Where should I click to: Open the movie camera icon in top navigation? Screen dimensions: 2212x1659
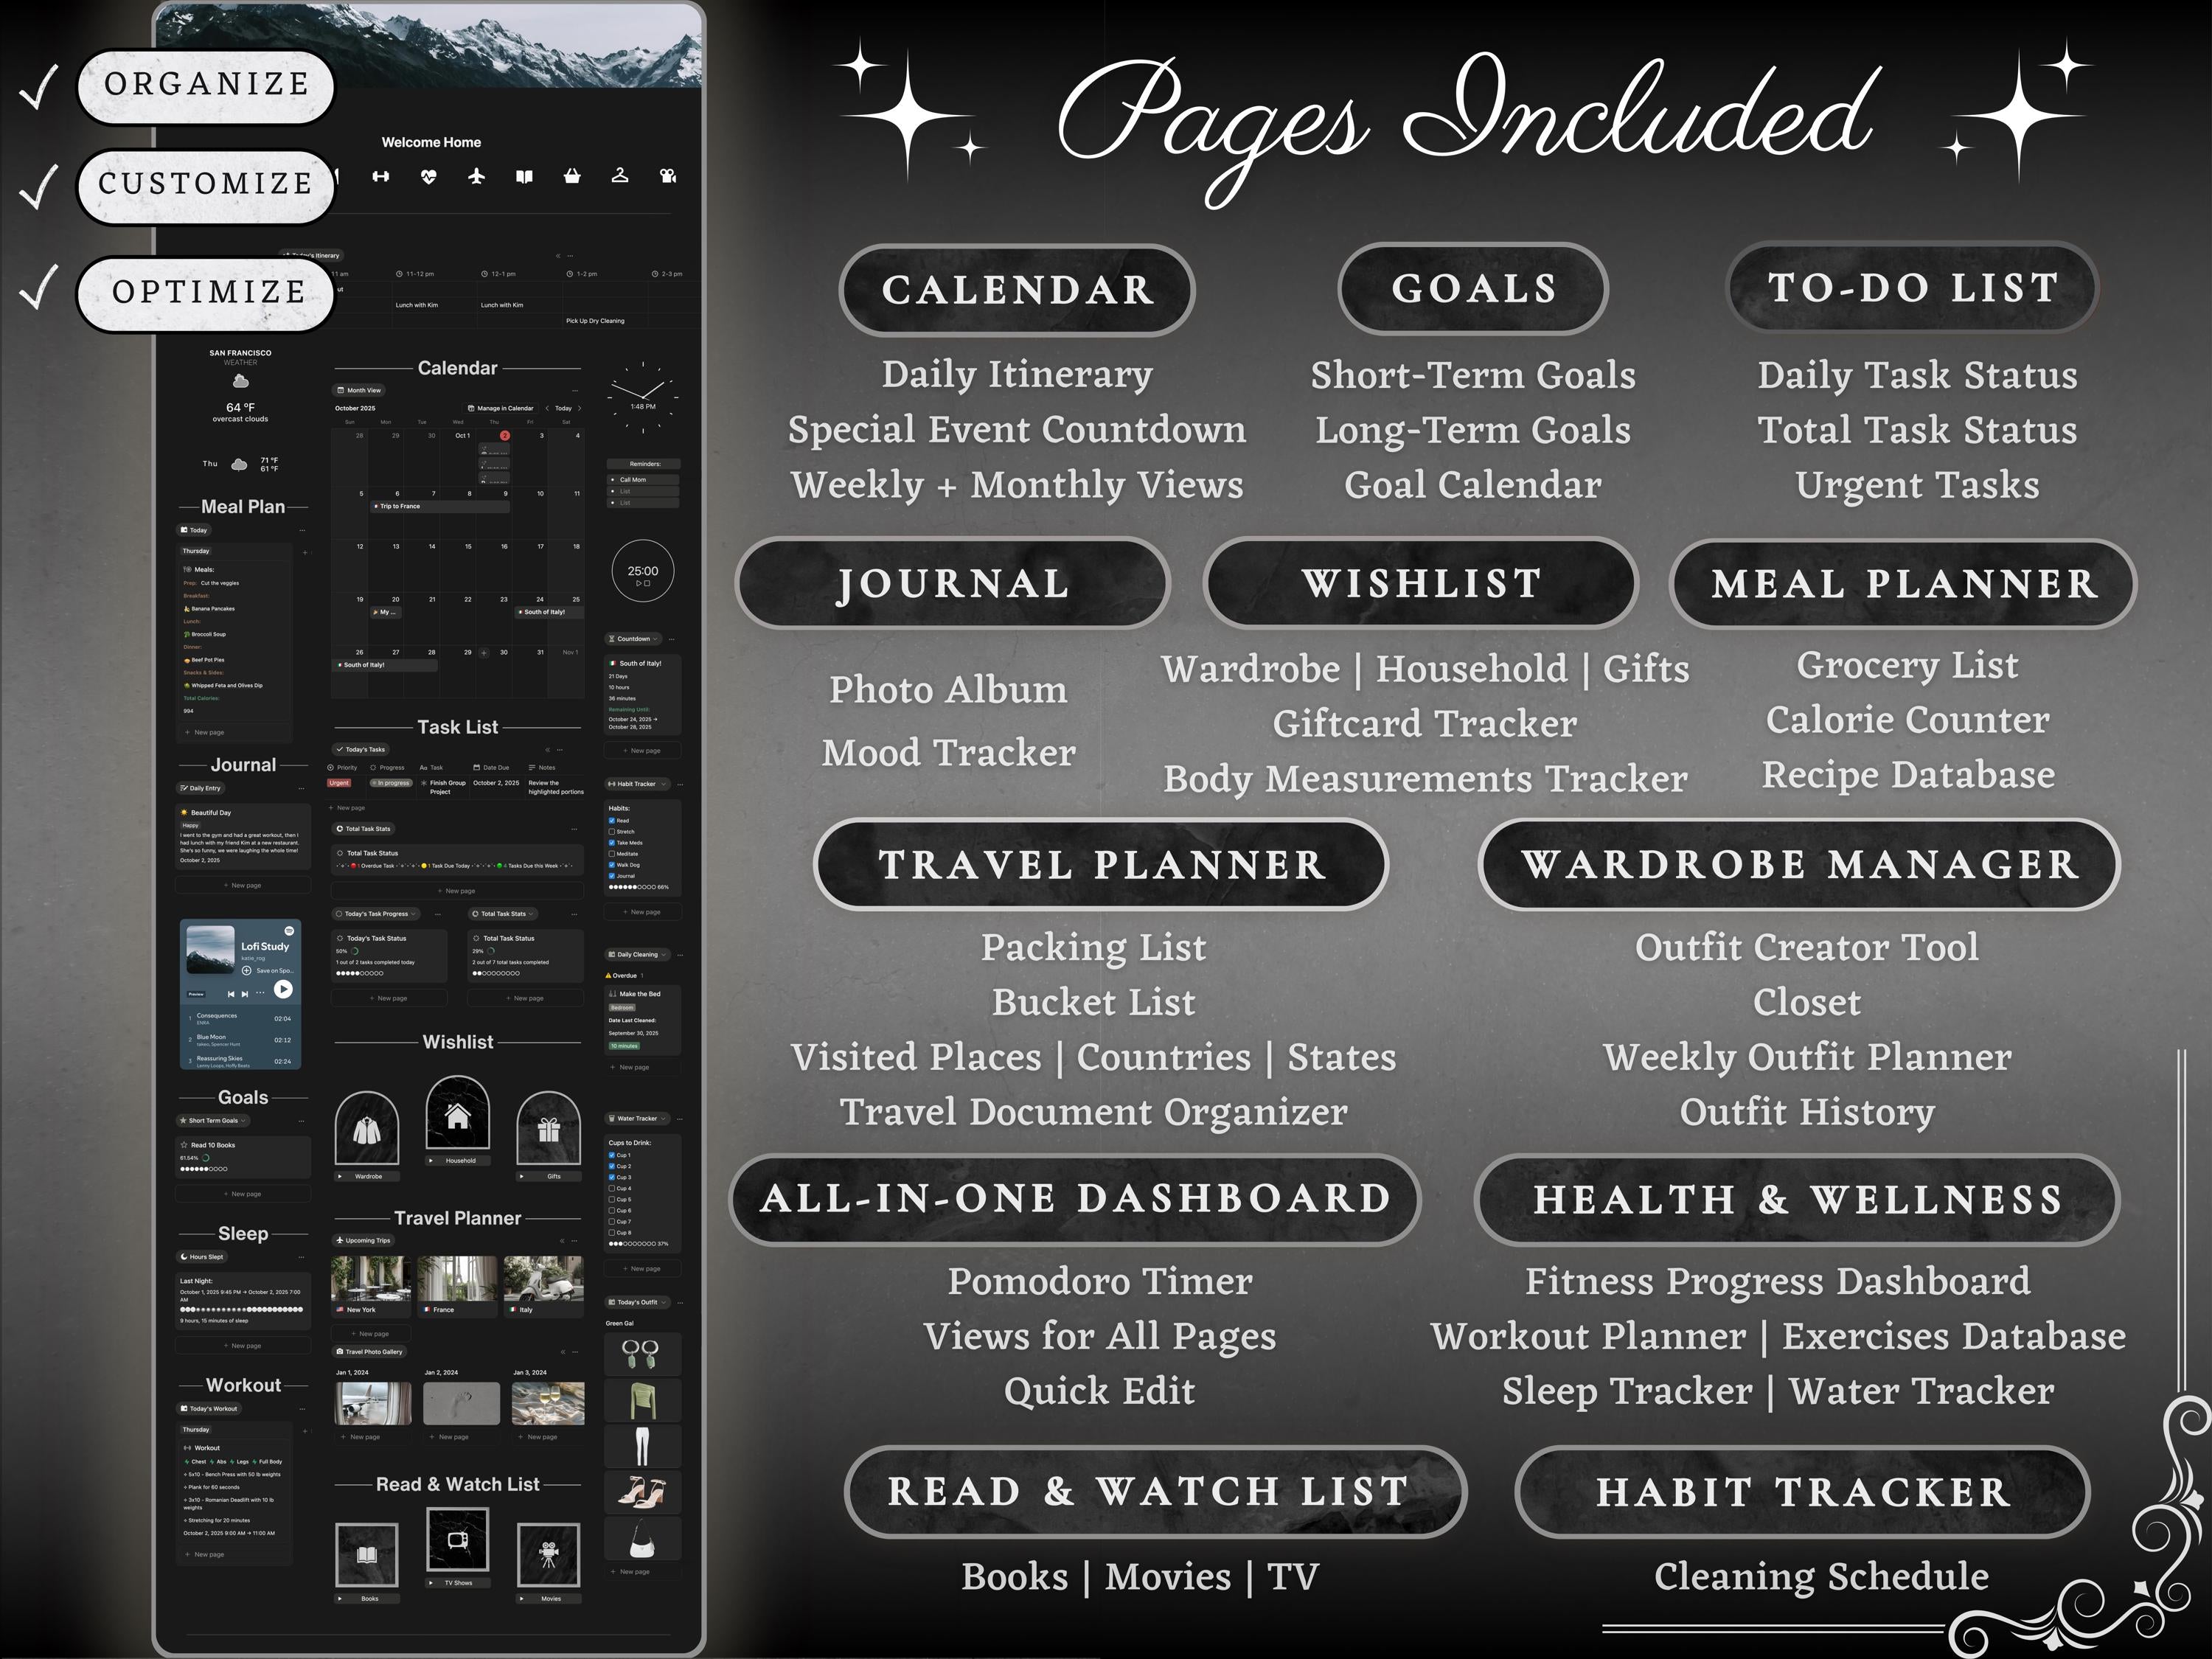pyautogui.click(x=668, y=177)
